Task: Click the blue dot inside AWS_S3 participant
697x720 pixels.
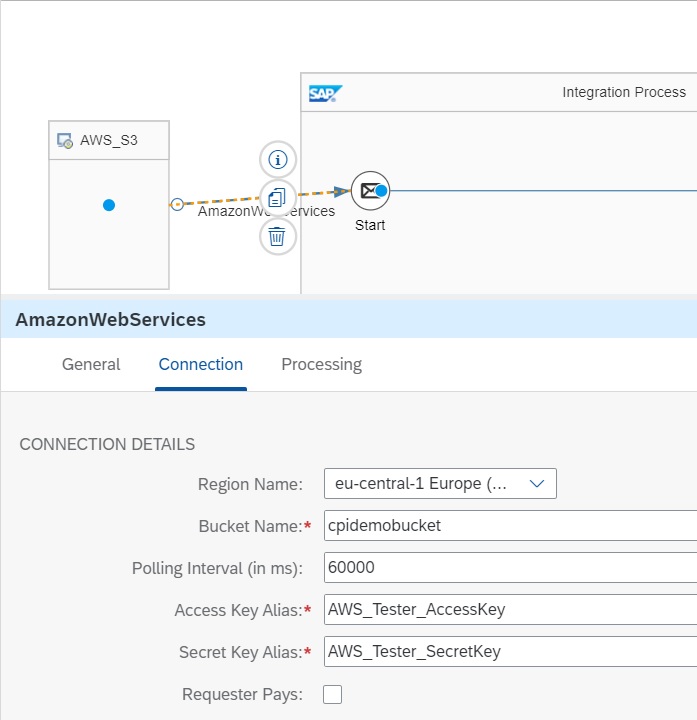Action: (x=109, y=205)
